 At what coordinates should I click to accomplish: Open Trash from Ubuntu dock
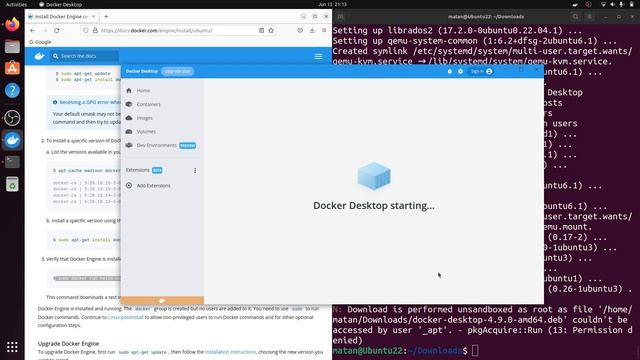[12, 184]
